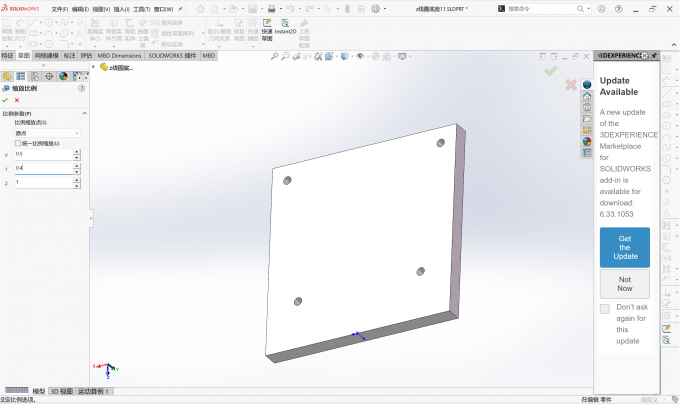This screenshot has width=680, height=404.
Task: Click the Home icon in quick access toolbar
Action: pyautogui.click(x=200, y=9)
